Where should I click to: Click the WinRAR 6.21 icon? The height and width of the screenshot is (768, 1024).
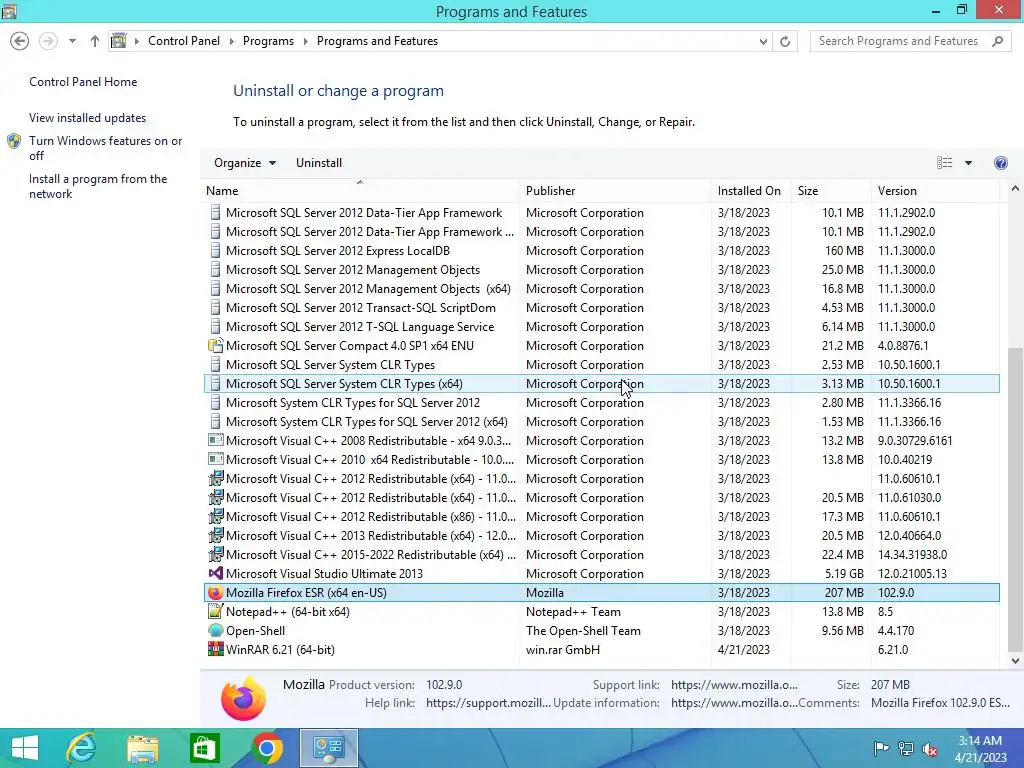click(215, 649)
